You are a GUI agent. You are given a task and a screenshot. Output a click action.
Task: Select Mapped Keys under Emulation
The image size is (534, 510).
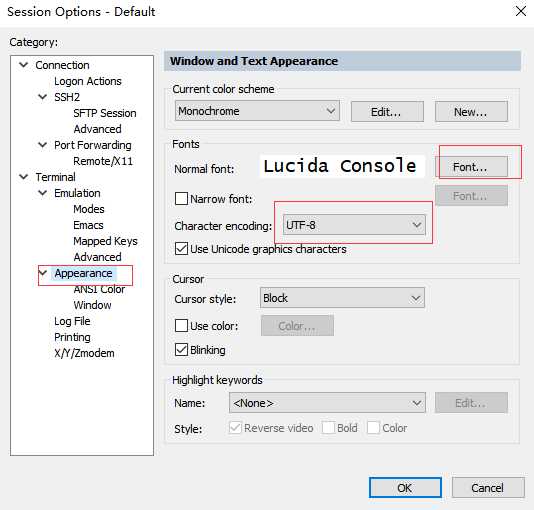click(x=105, y=241)
